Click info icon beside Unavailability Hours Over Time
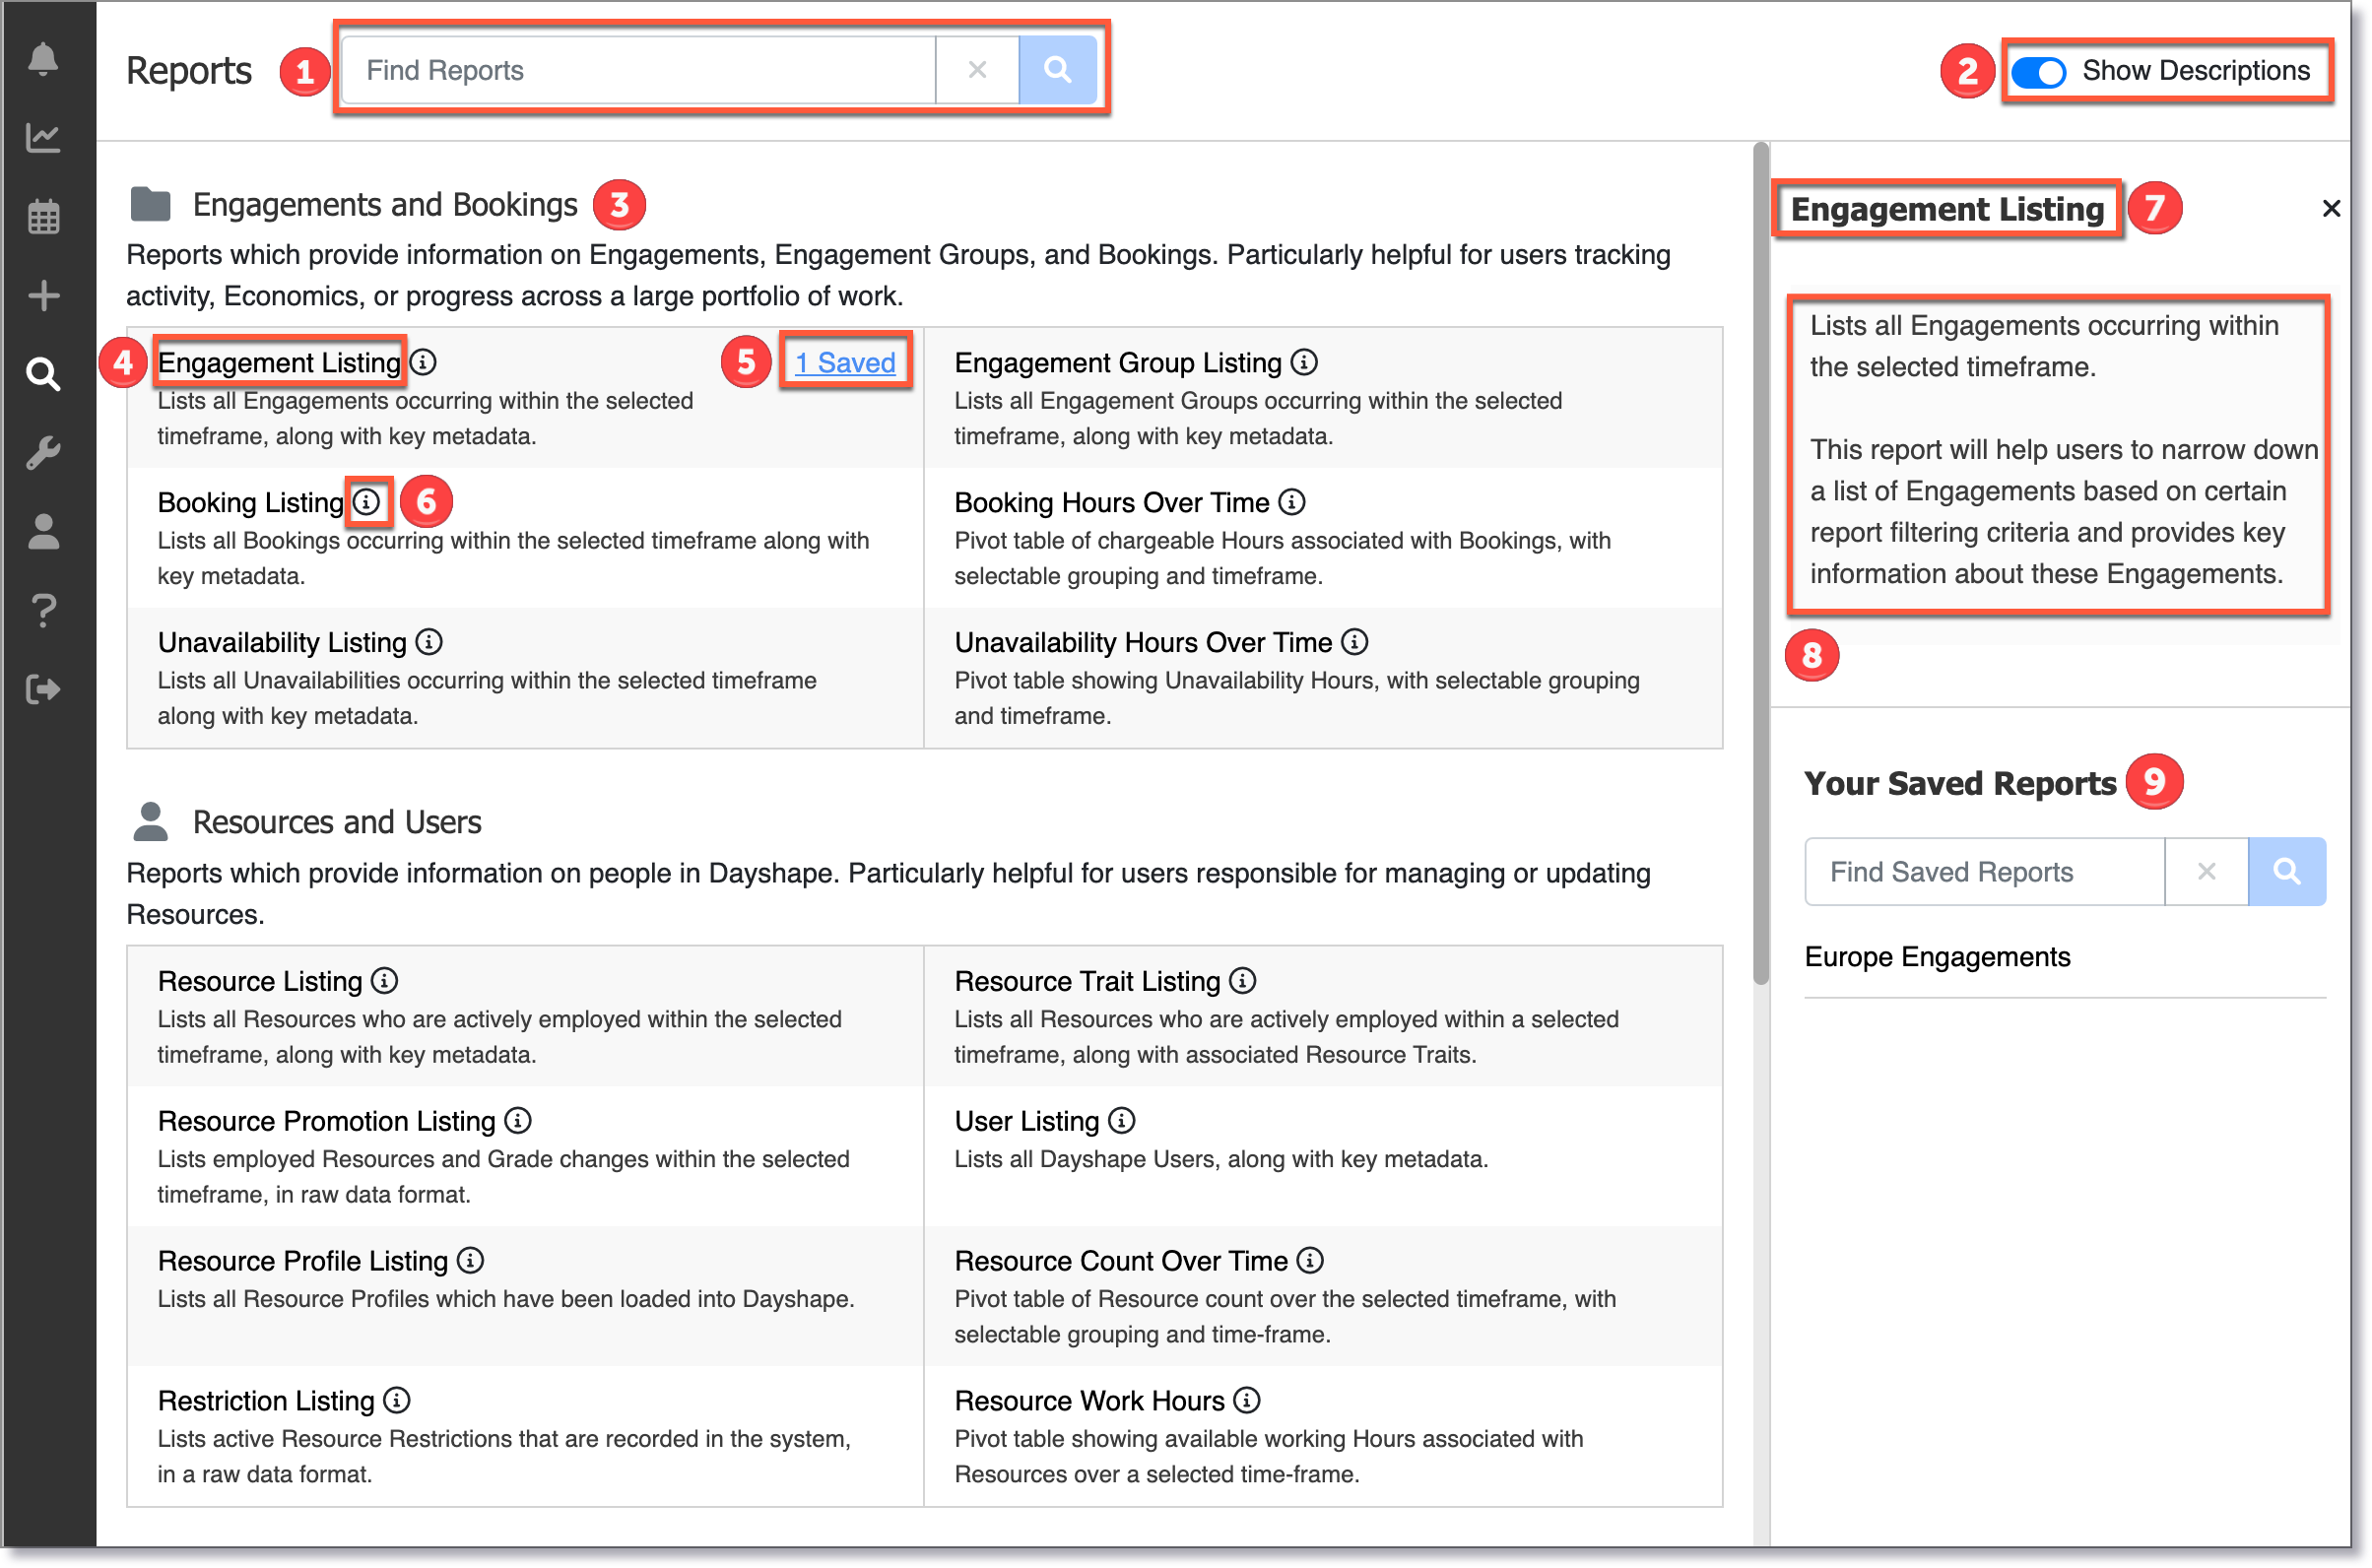 (1355, 642)
